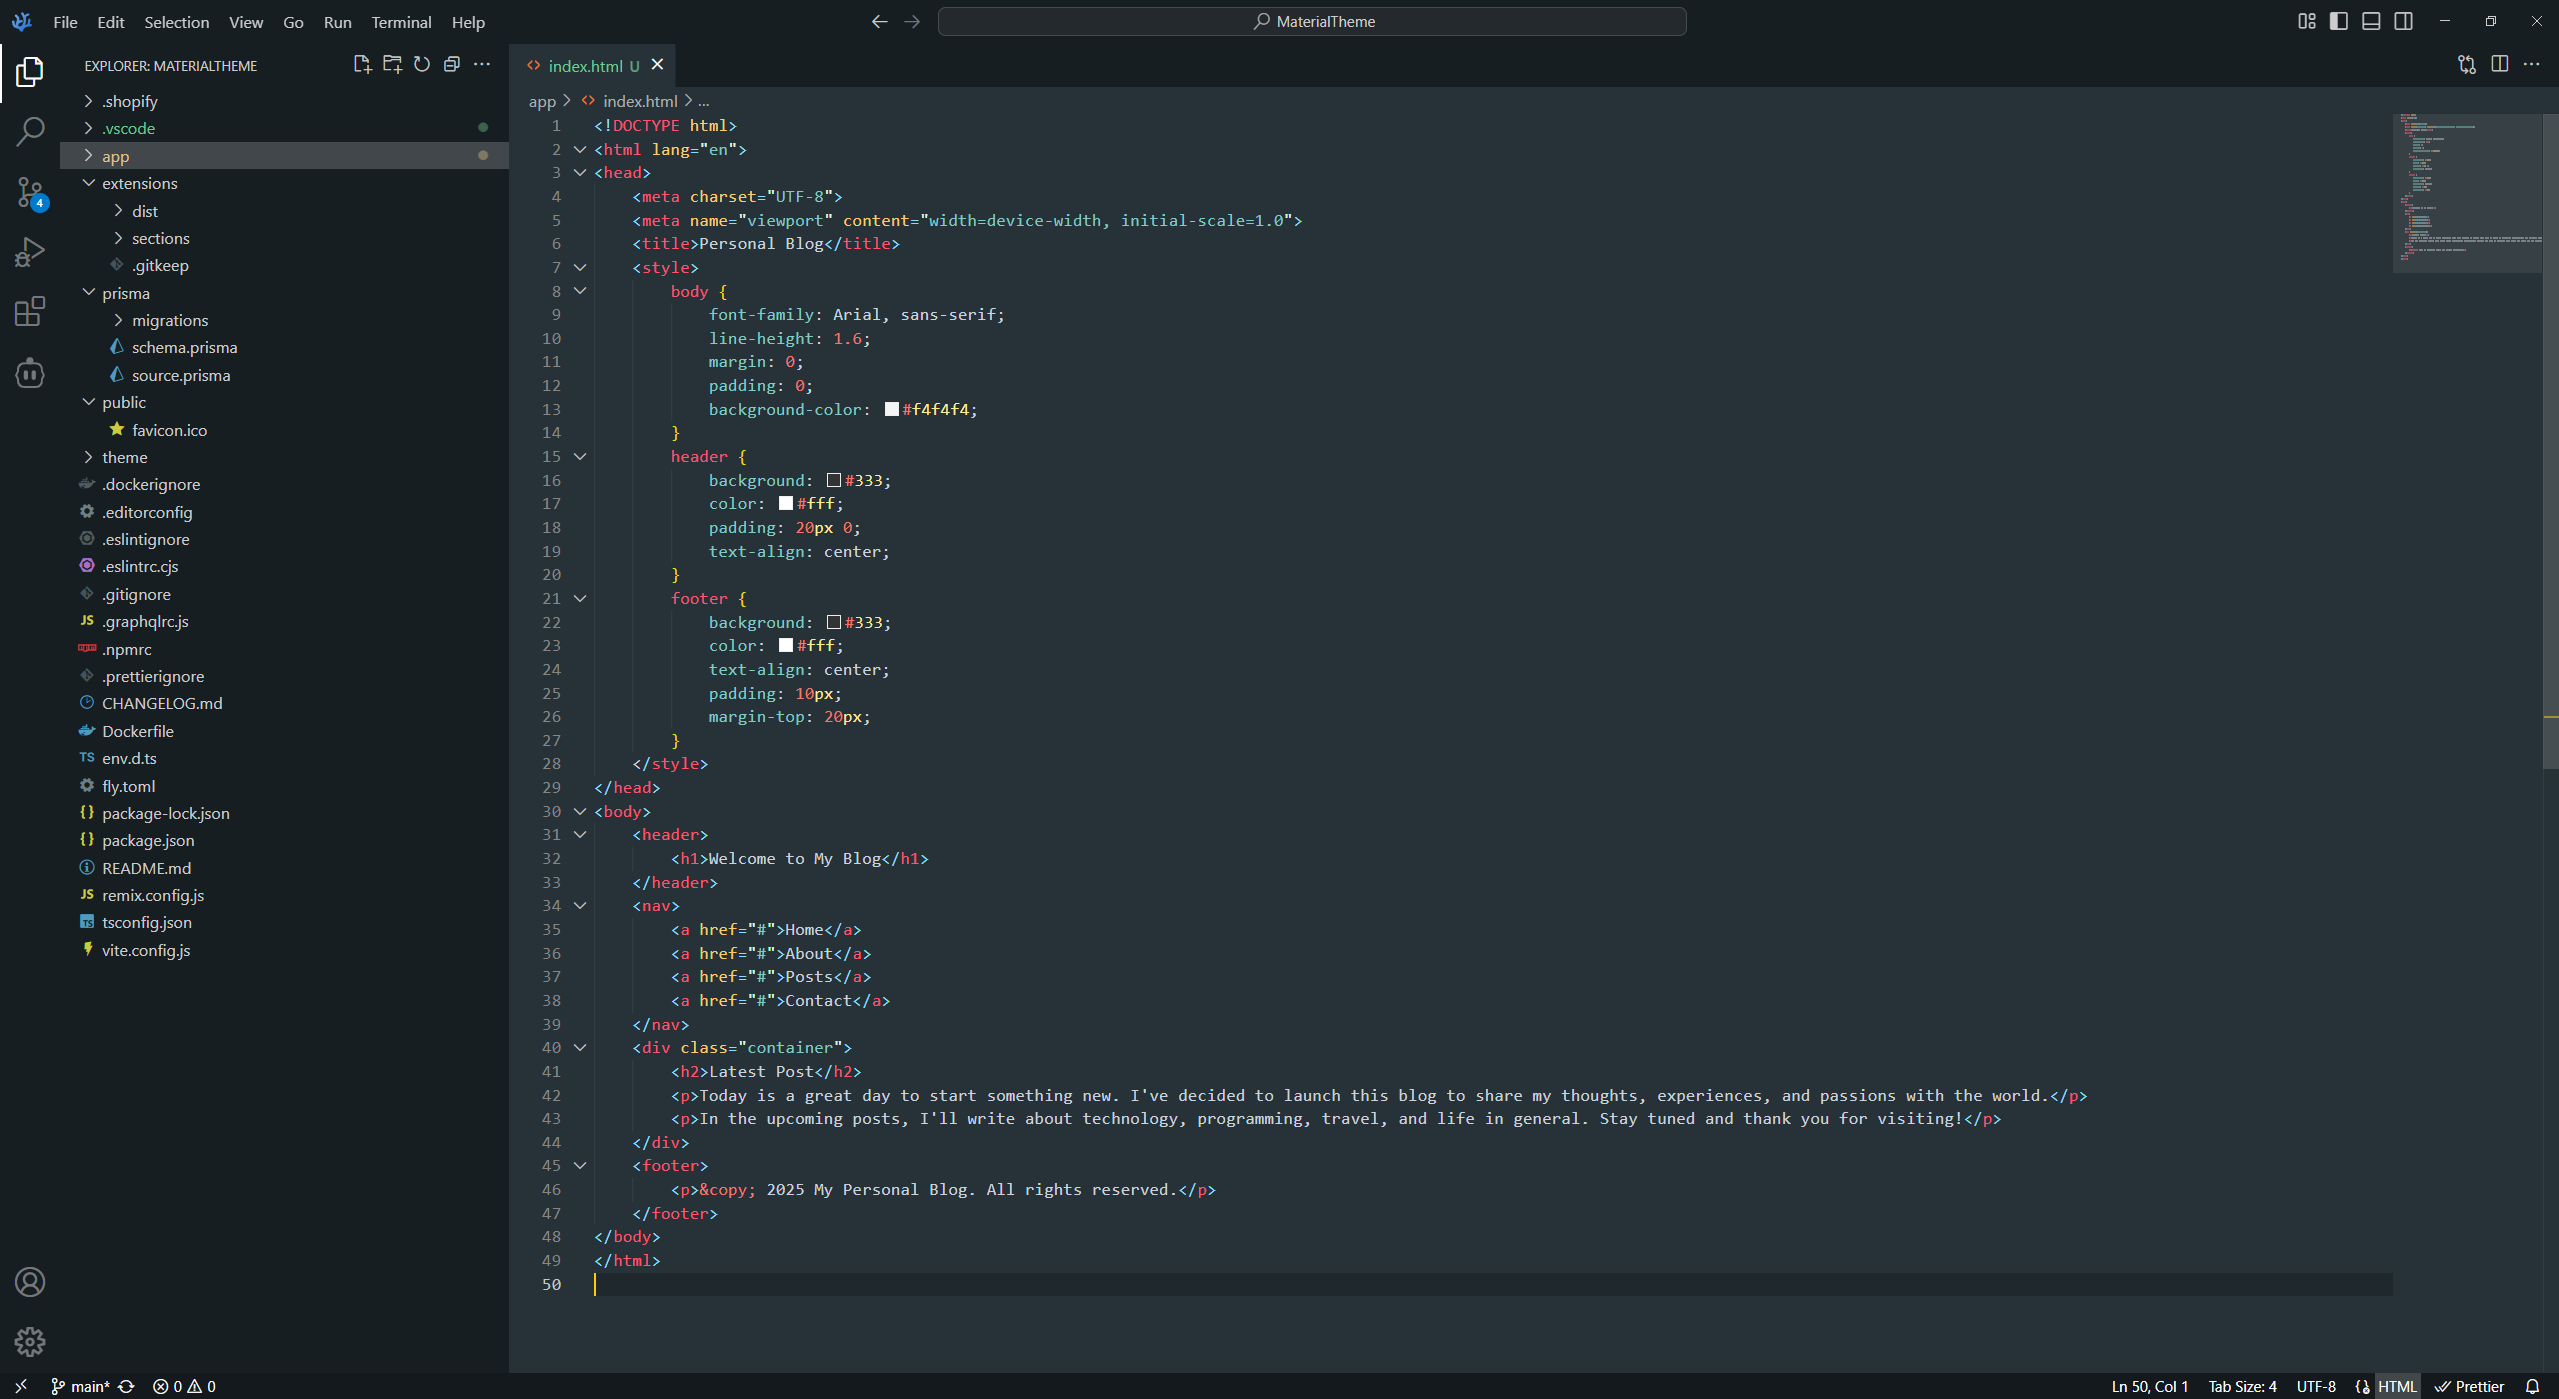Refresh the Explorer file tree
The image size is (2559, 1399).
click(422, 64)
